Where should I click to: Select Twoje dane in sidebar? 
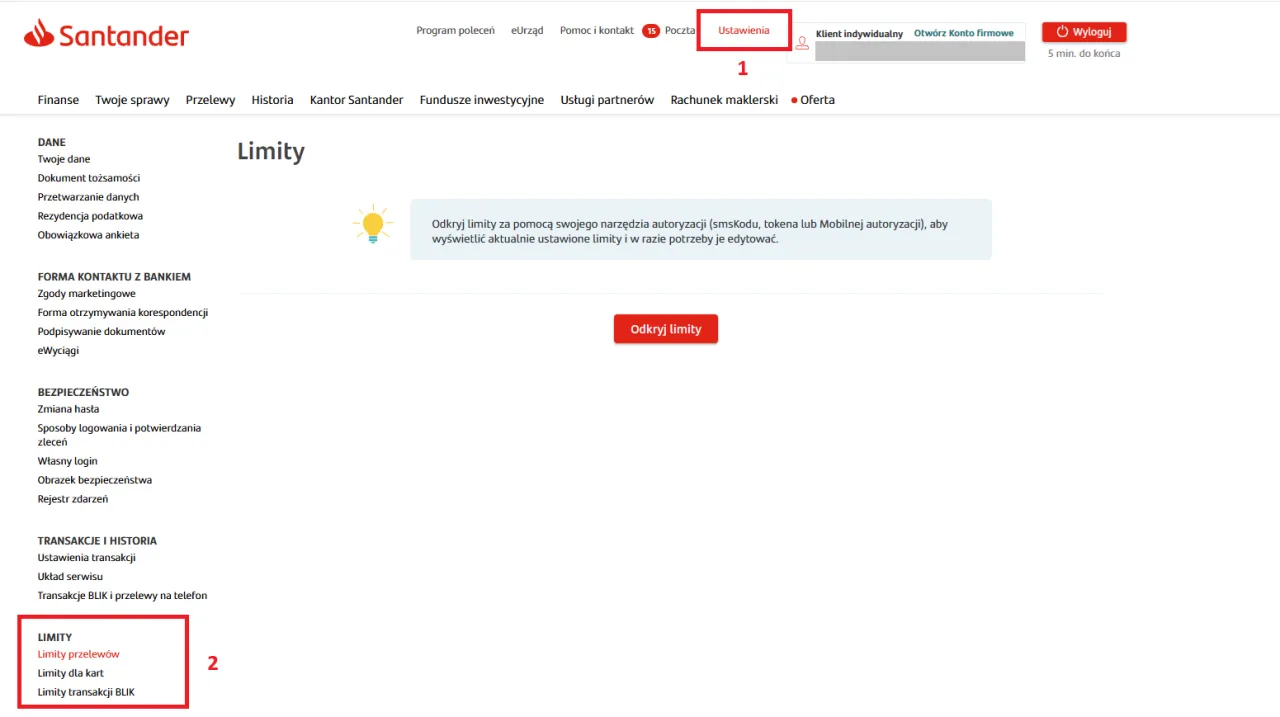[64, 159]
